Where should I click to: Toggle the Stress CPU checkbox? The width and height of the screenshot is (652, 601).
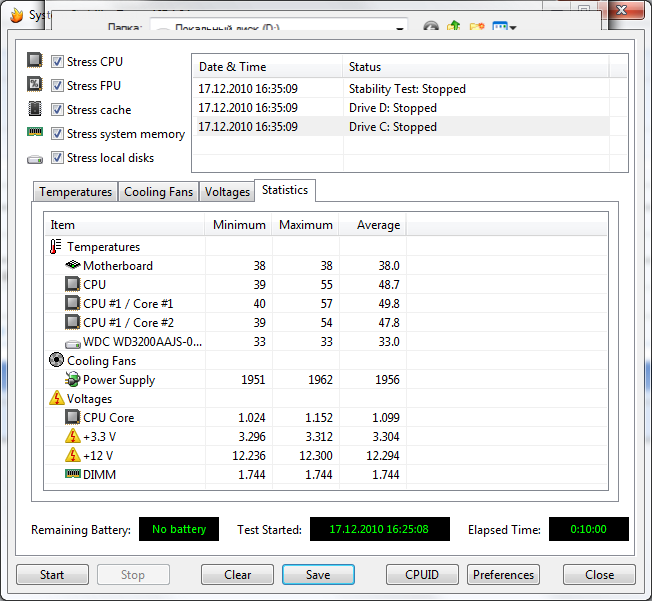(x=57, y=62)
